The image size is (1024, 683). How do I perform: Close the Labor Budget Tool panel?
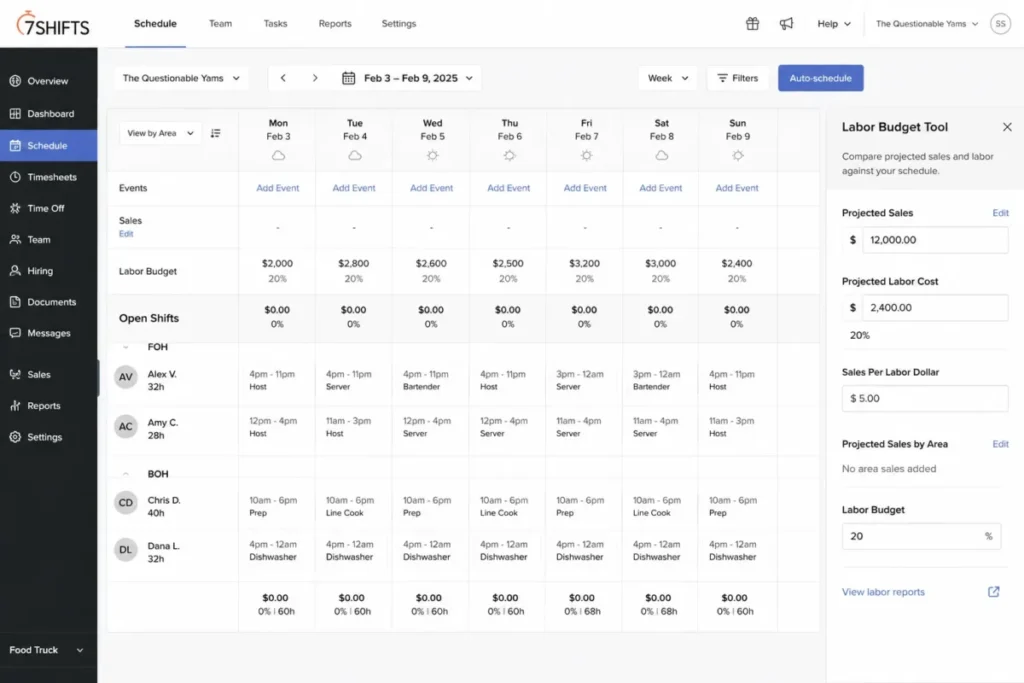(x=1007, y=127)
